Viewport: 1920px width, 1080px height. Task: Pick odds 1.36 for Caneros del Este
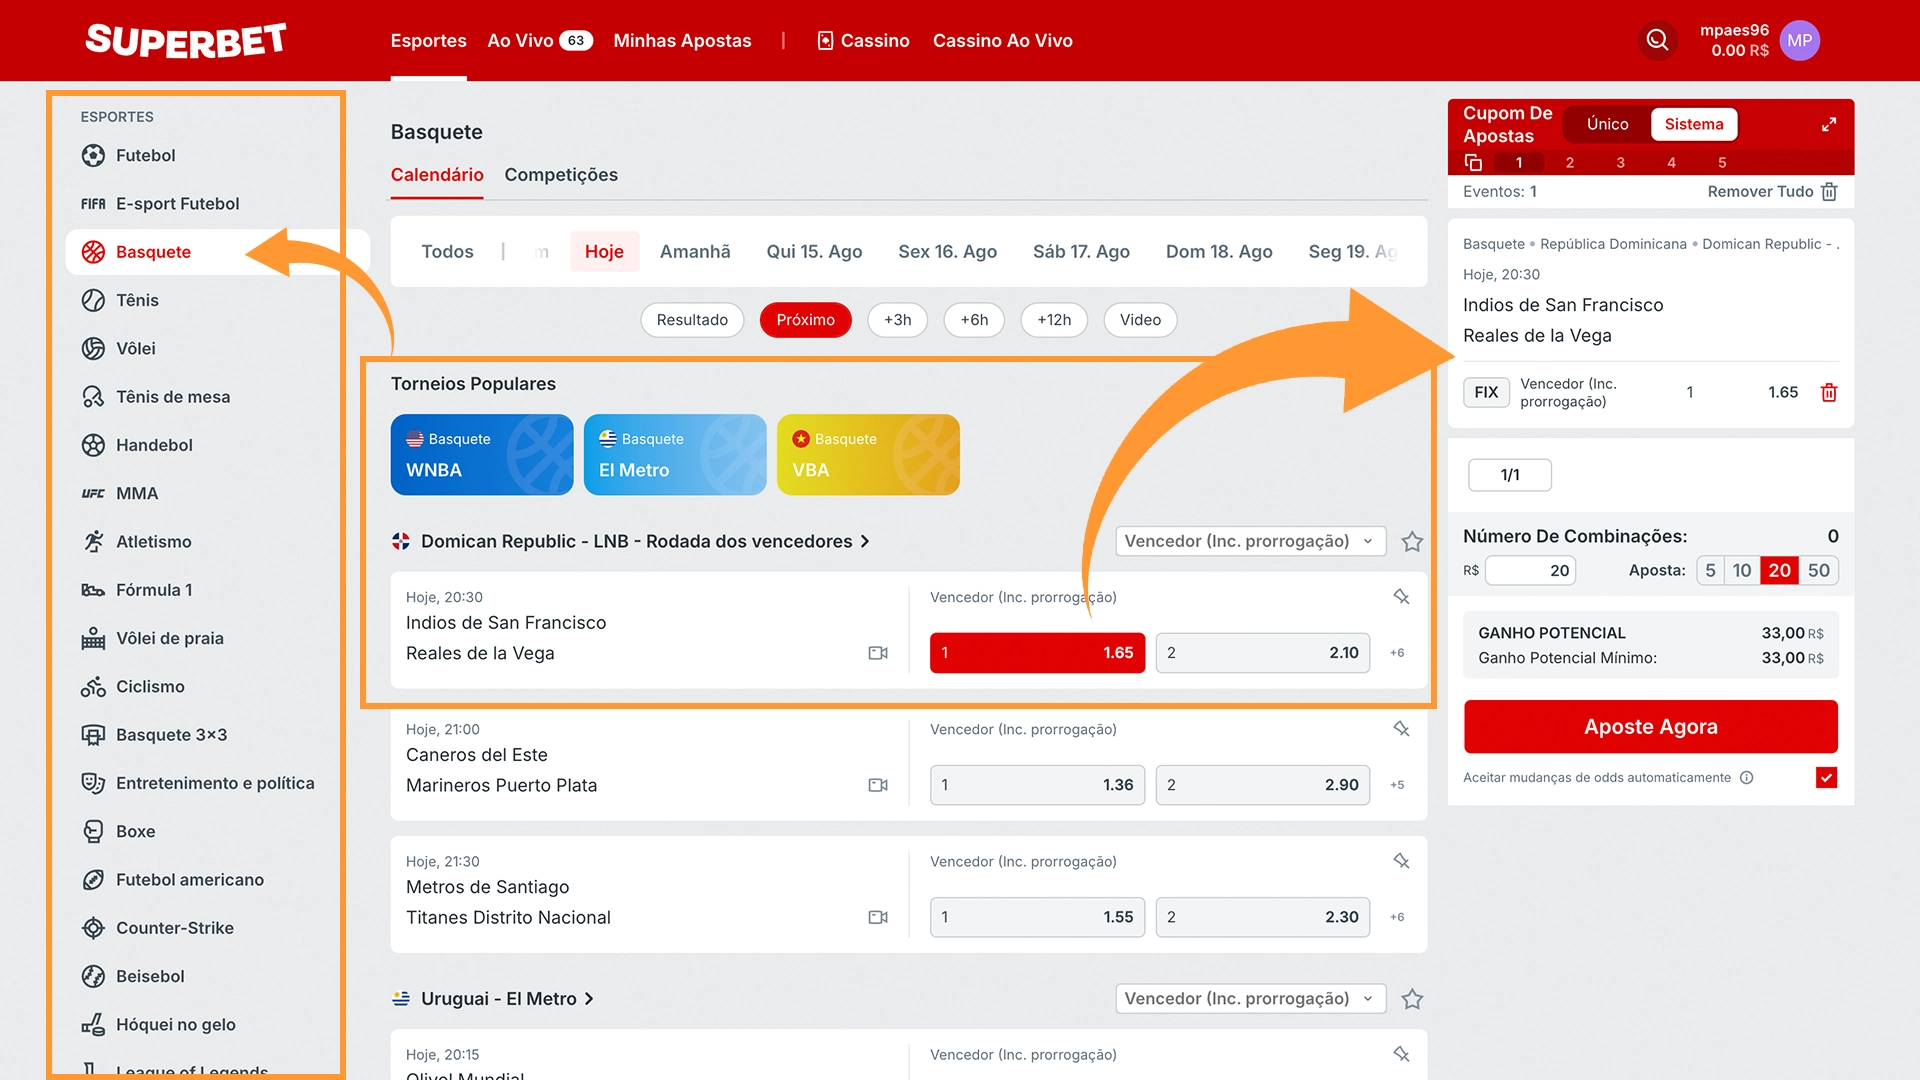pos(1037,785)
